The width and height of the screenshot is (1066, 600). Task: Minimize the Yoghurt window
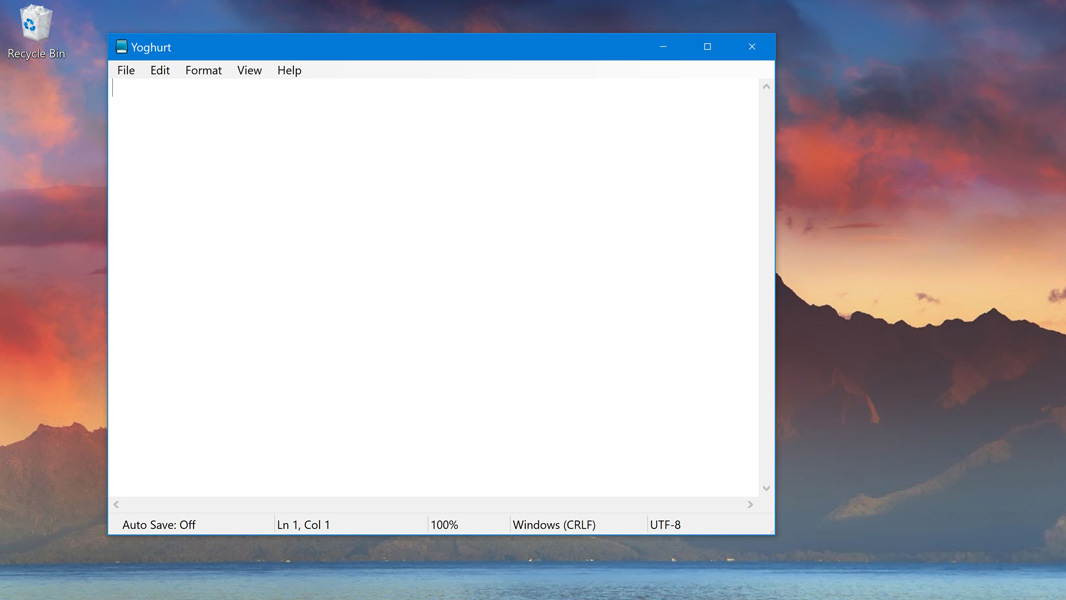pos(663,47)
